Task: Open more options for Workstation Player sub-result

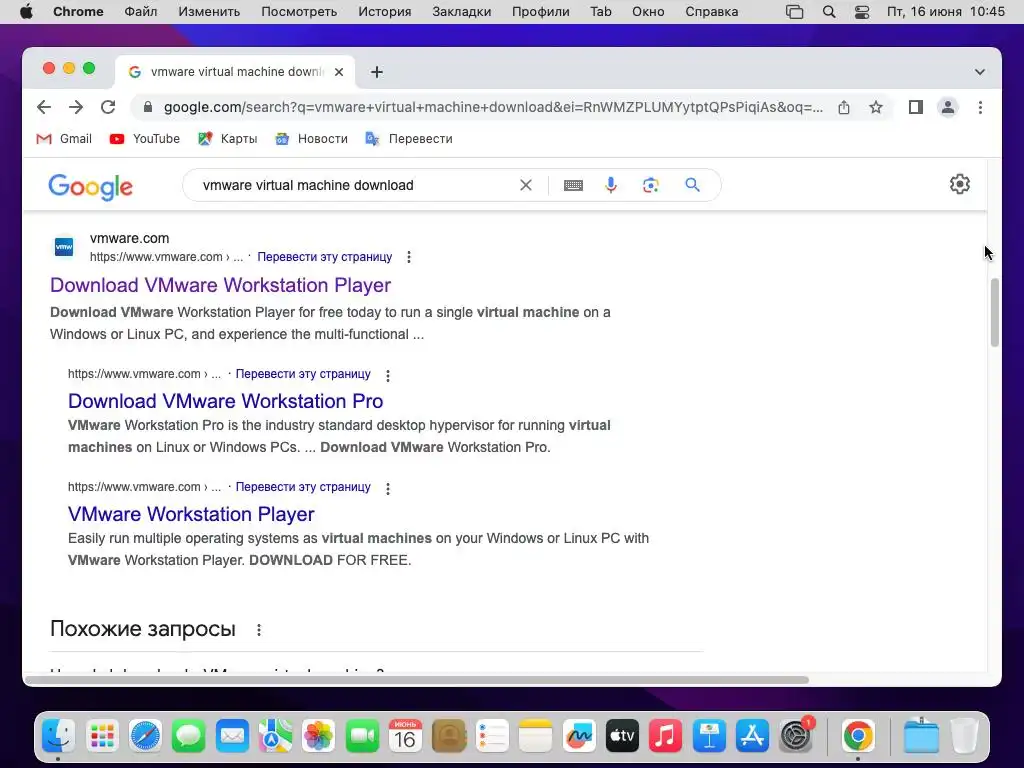Action: [388, 488]
